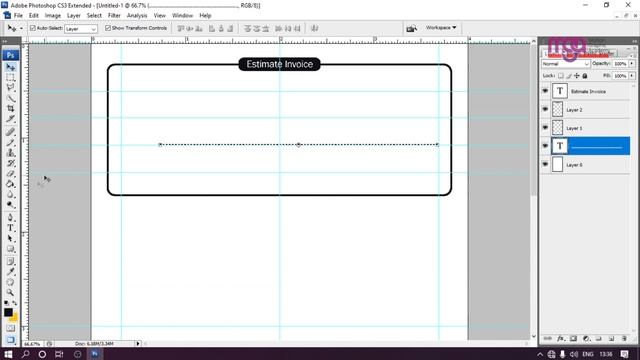
Task: Swap foreground and background colors
Action: pos(15,303)
